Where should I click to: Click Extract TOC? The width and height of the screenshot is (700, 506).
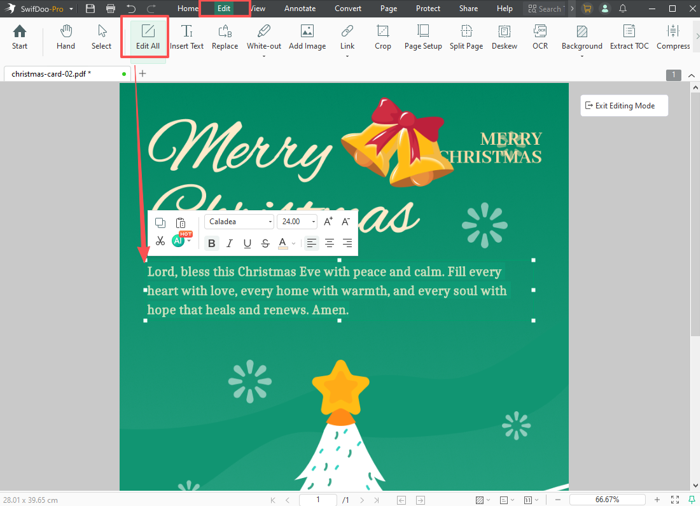click(x=629, y=37)
